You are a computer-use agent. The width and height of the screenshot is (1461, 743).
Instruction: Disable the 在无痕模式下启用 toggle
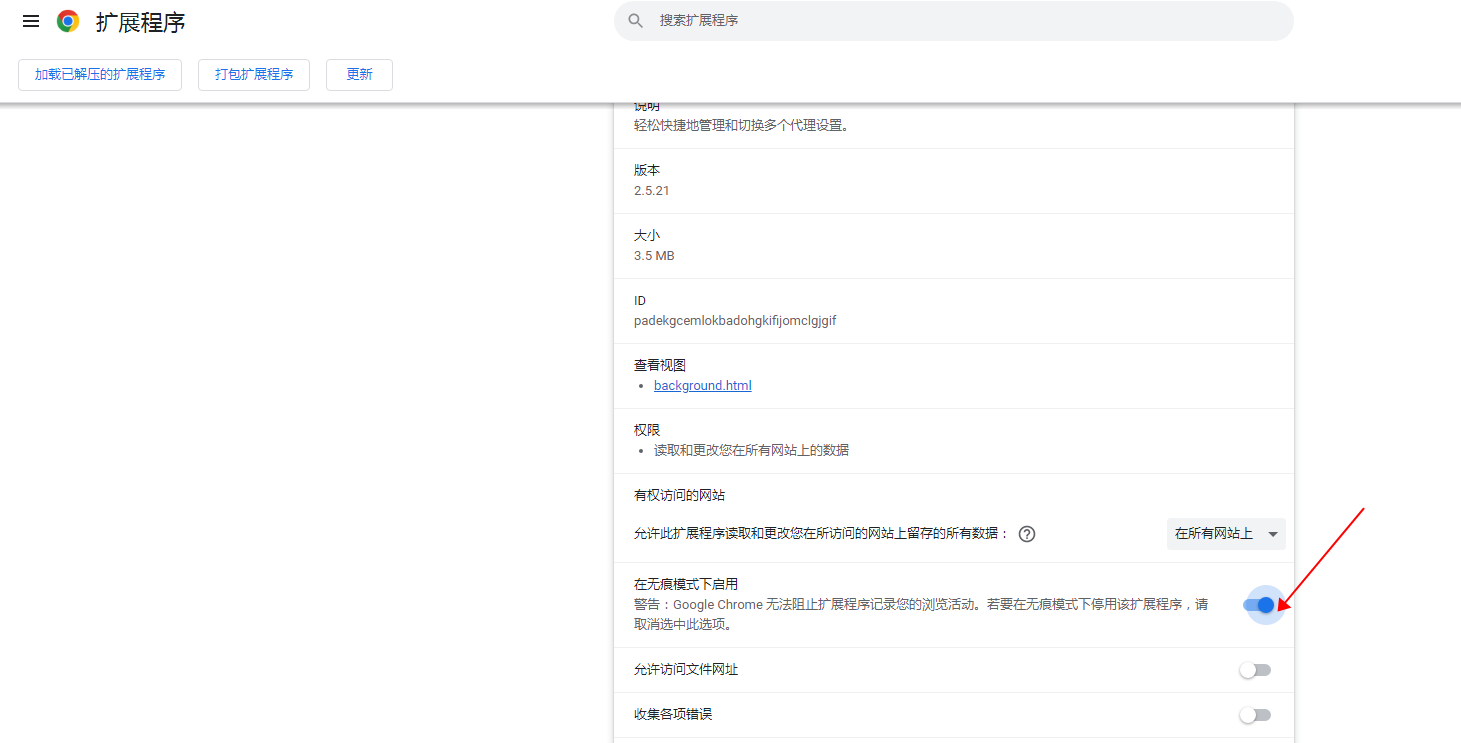click(1258, 605)
